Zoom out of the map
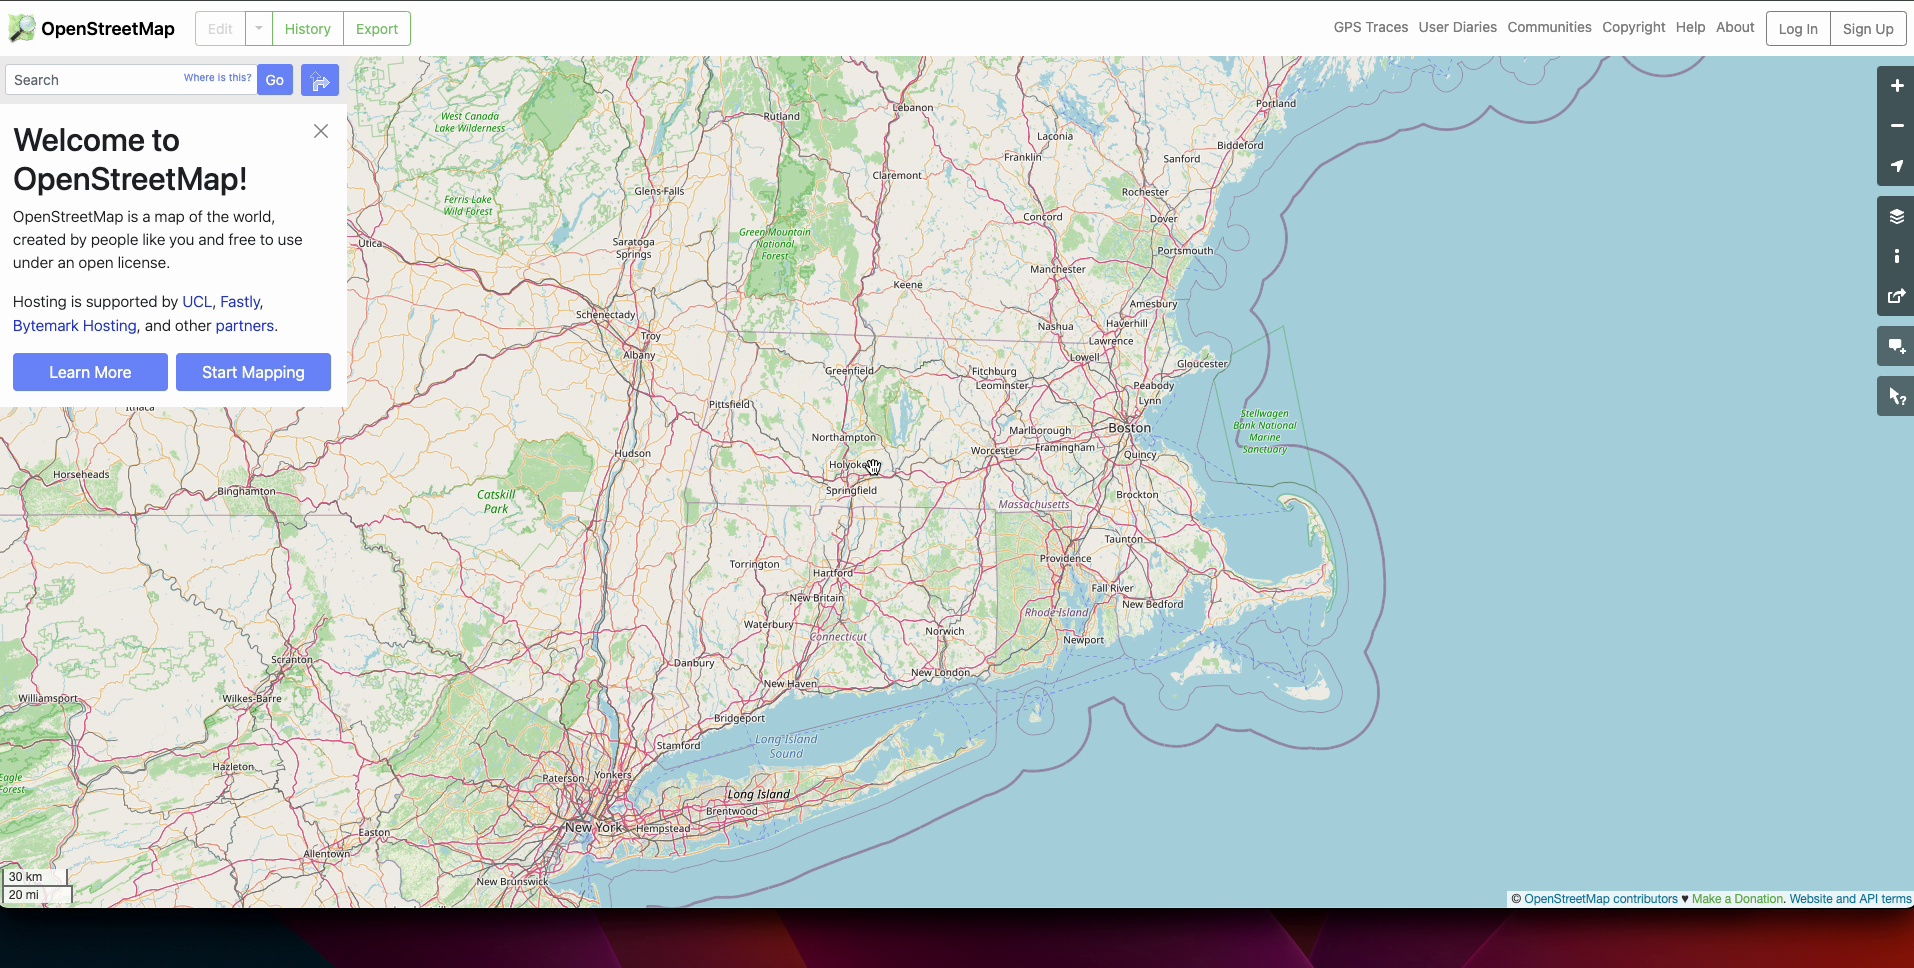The width and height of the screenshot is (1914, 968). pyautogui.click(x=1896, y=126)
